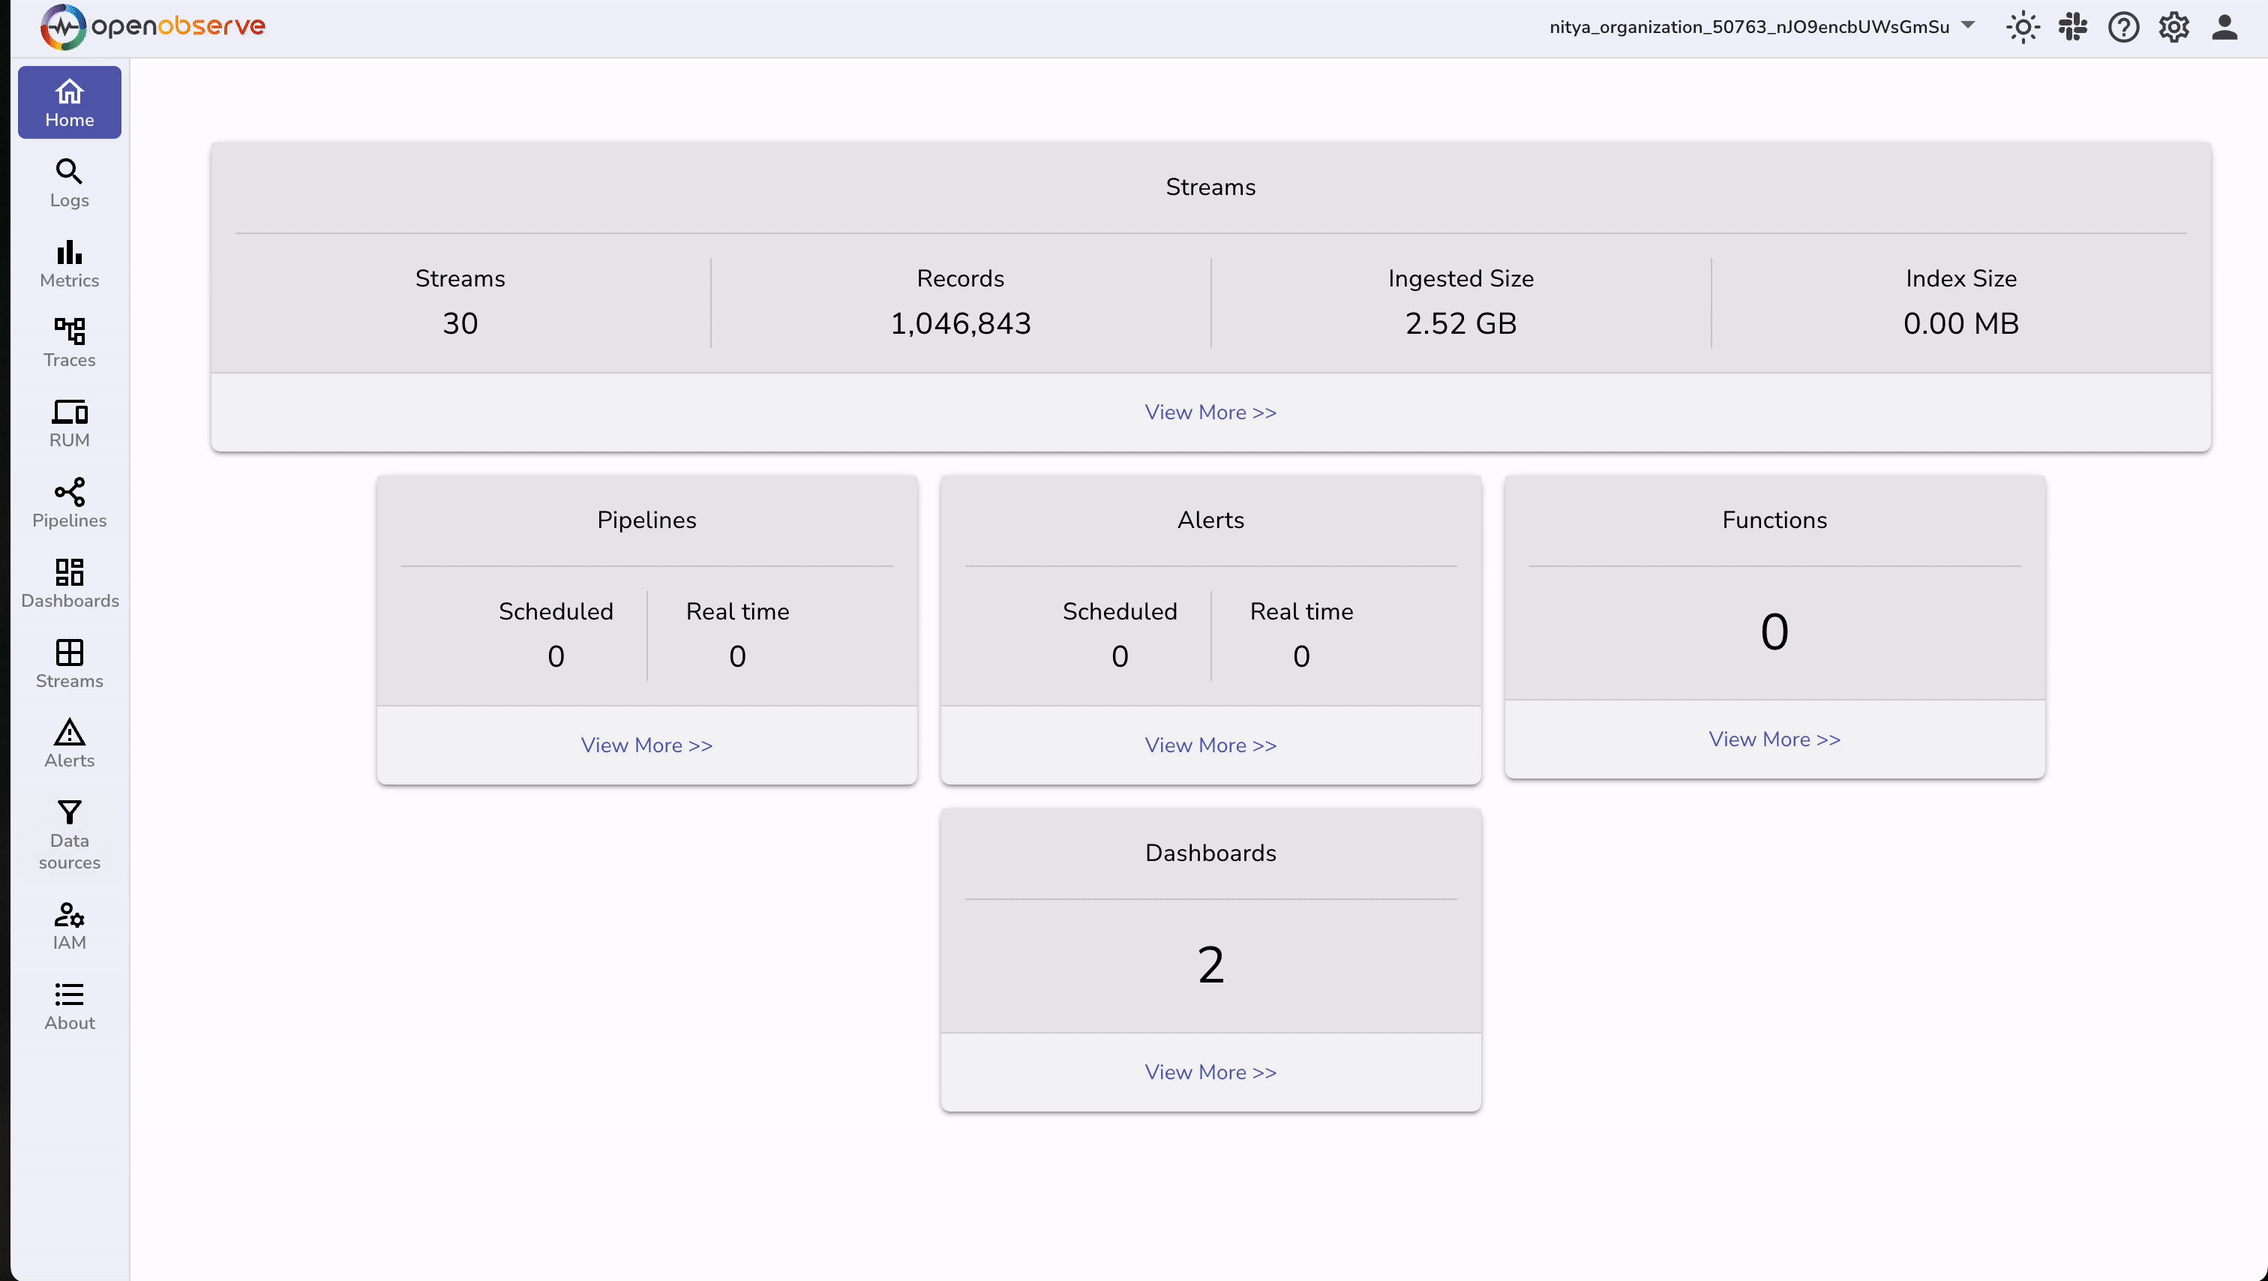Open help question mark menu
The height and width of the screenshot is (1281, 2268).
click(2123, 26)
